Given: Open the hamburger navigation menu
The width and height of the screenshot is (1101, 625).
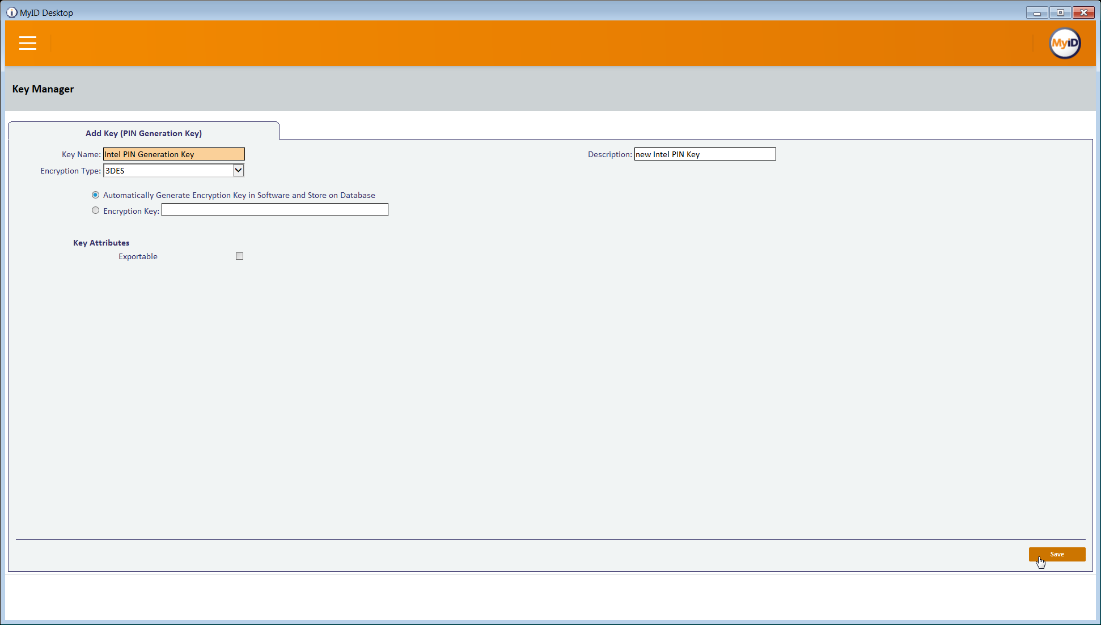Looking at the screenshot, I should (x=27, y=44).
